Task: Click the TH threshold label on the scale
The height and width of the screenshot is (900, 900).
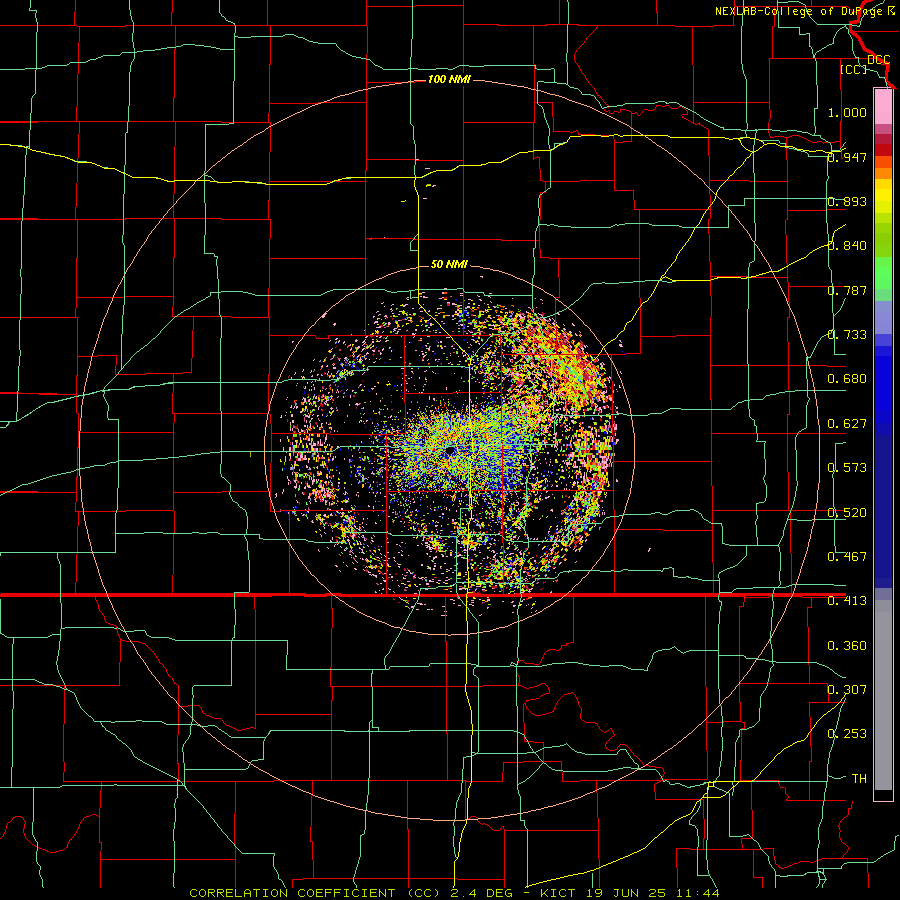Action: click(x=859, y=779)
